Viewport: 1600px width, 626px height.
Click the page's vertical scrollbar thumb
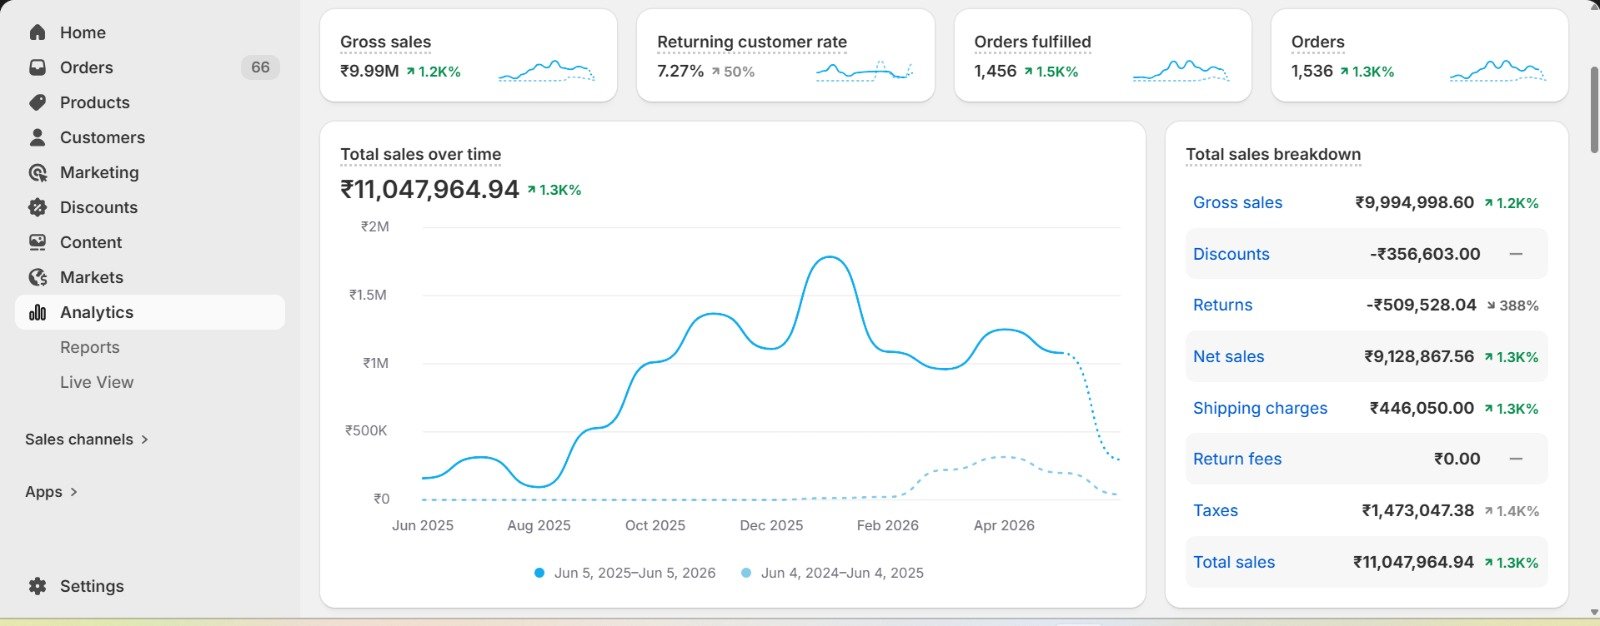[x=1594, y=109]
